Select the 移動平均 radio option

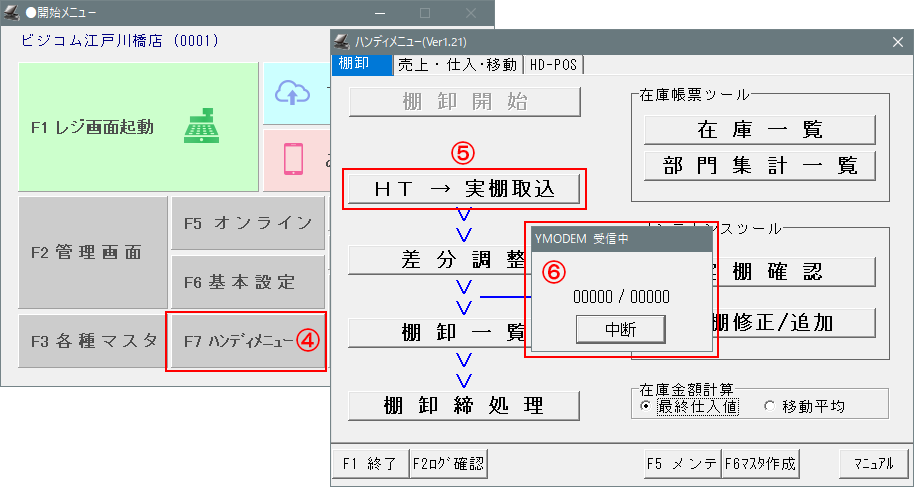[x=769, y=407]
